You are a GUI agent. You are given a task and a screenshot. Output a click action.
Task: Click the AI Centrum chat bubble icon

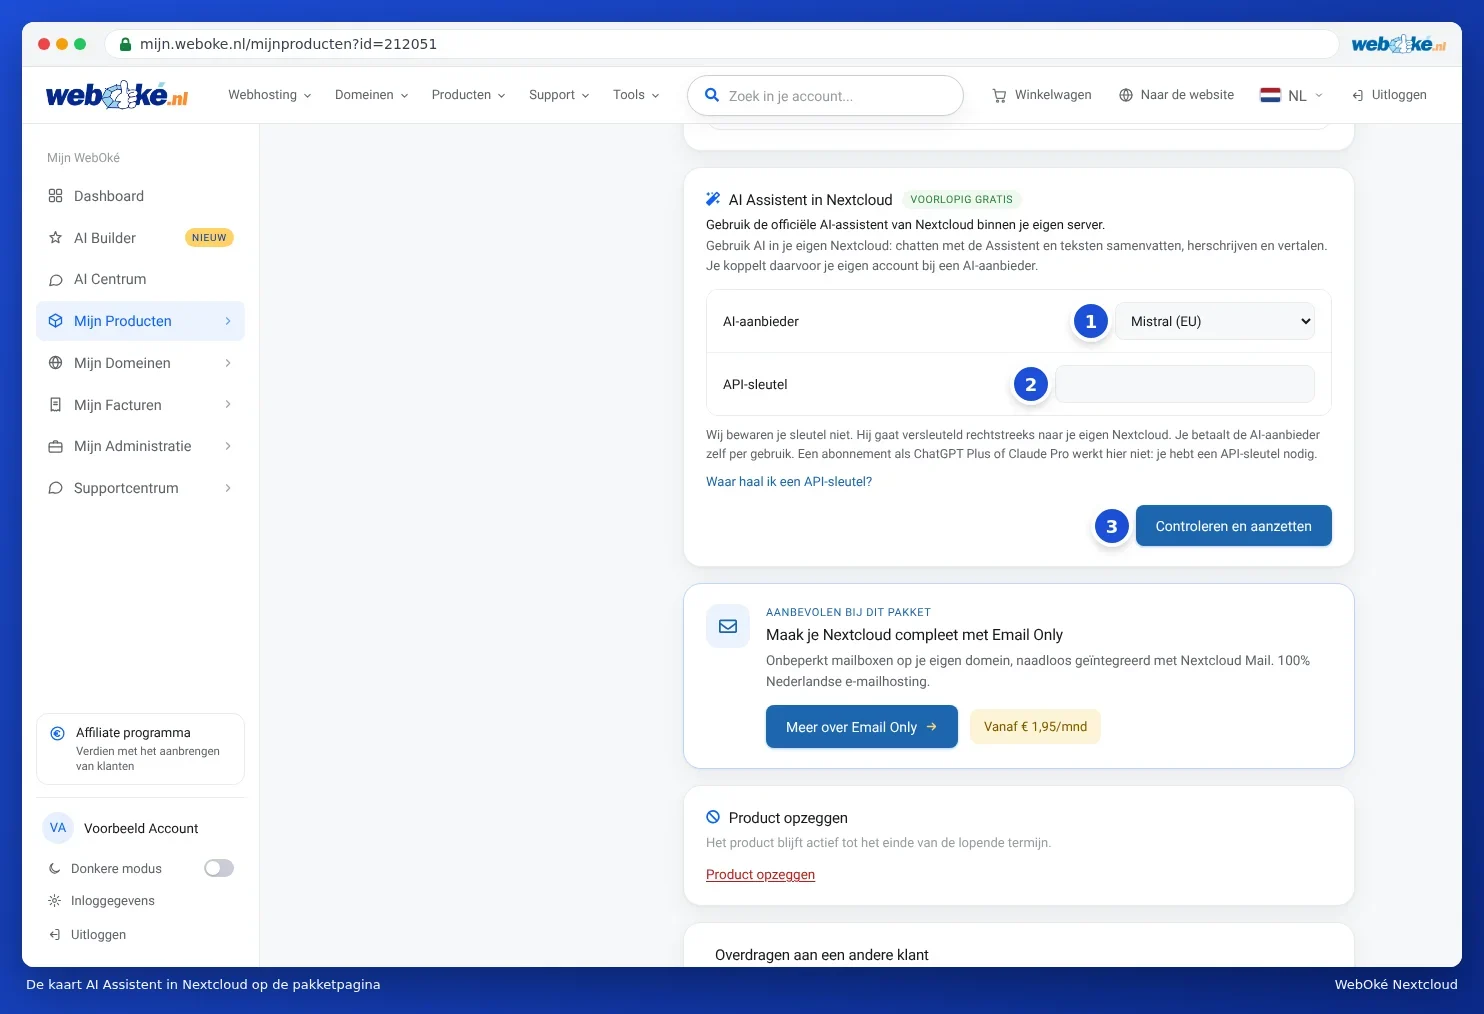pyautogui.click(x=56, y=280)
